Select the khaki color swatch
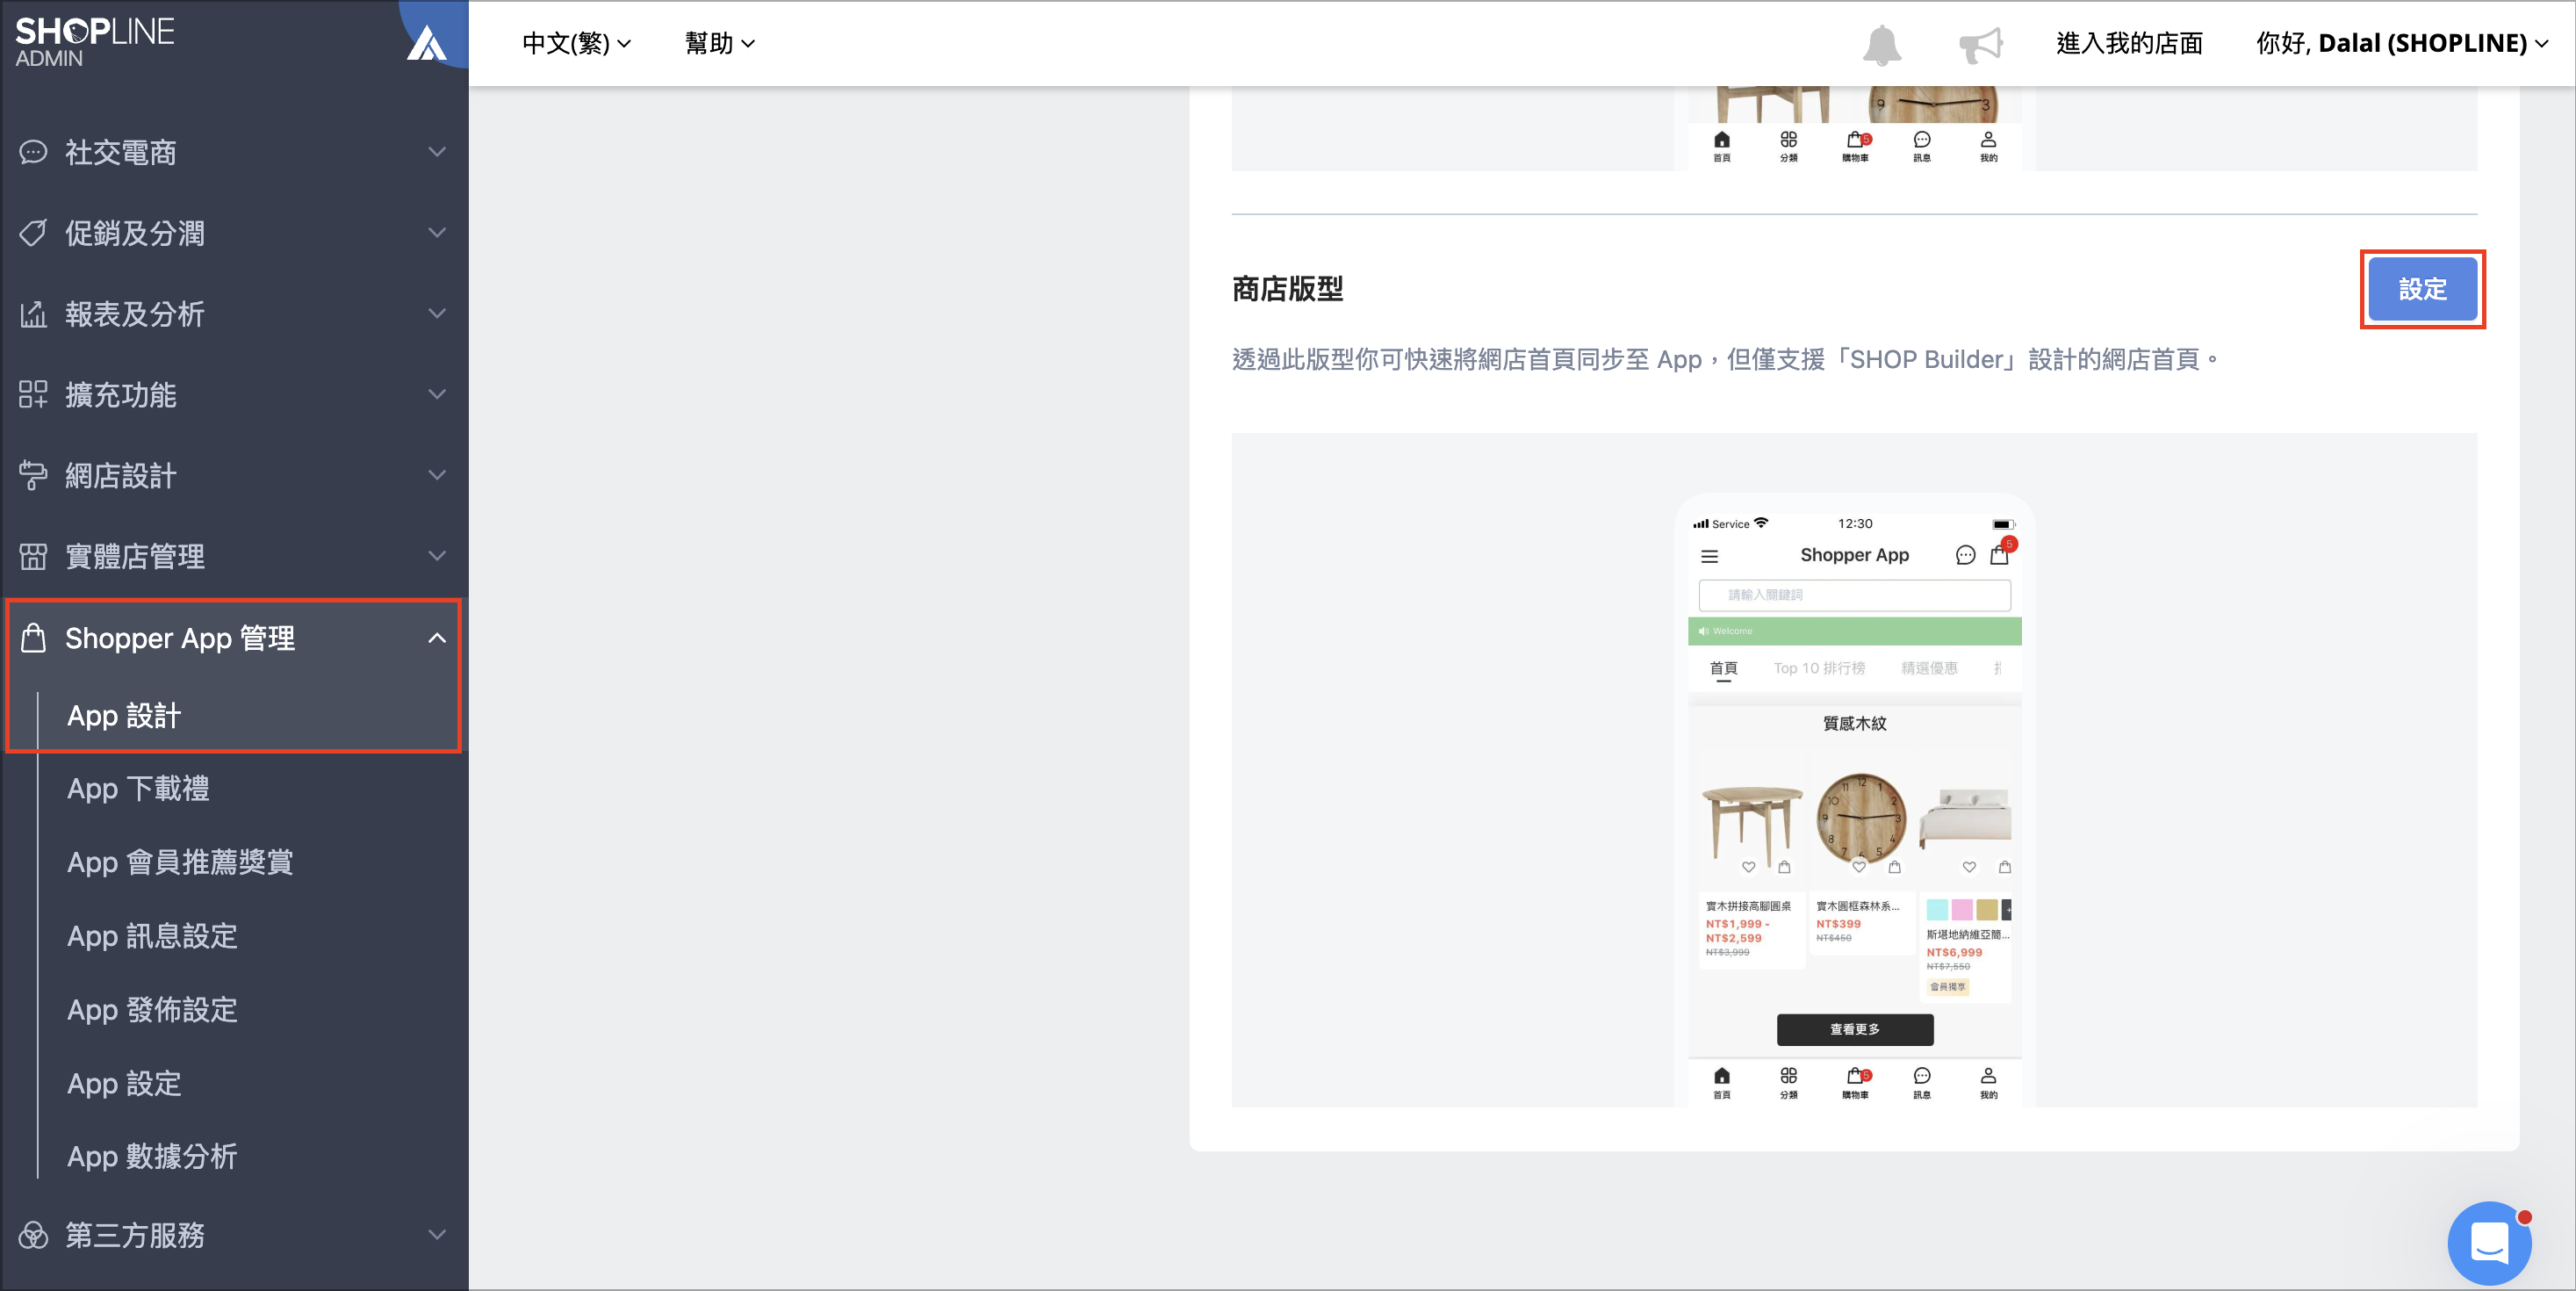The height and width of the screenshot is (1291, 2576). [1987, 910]
